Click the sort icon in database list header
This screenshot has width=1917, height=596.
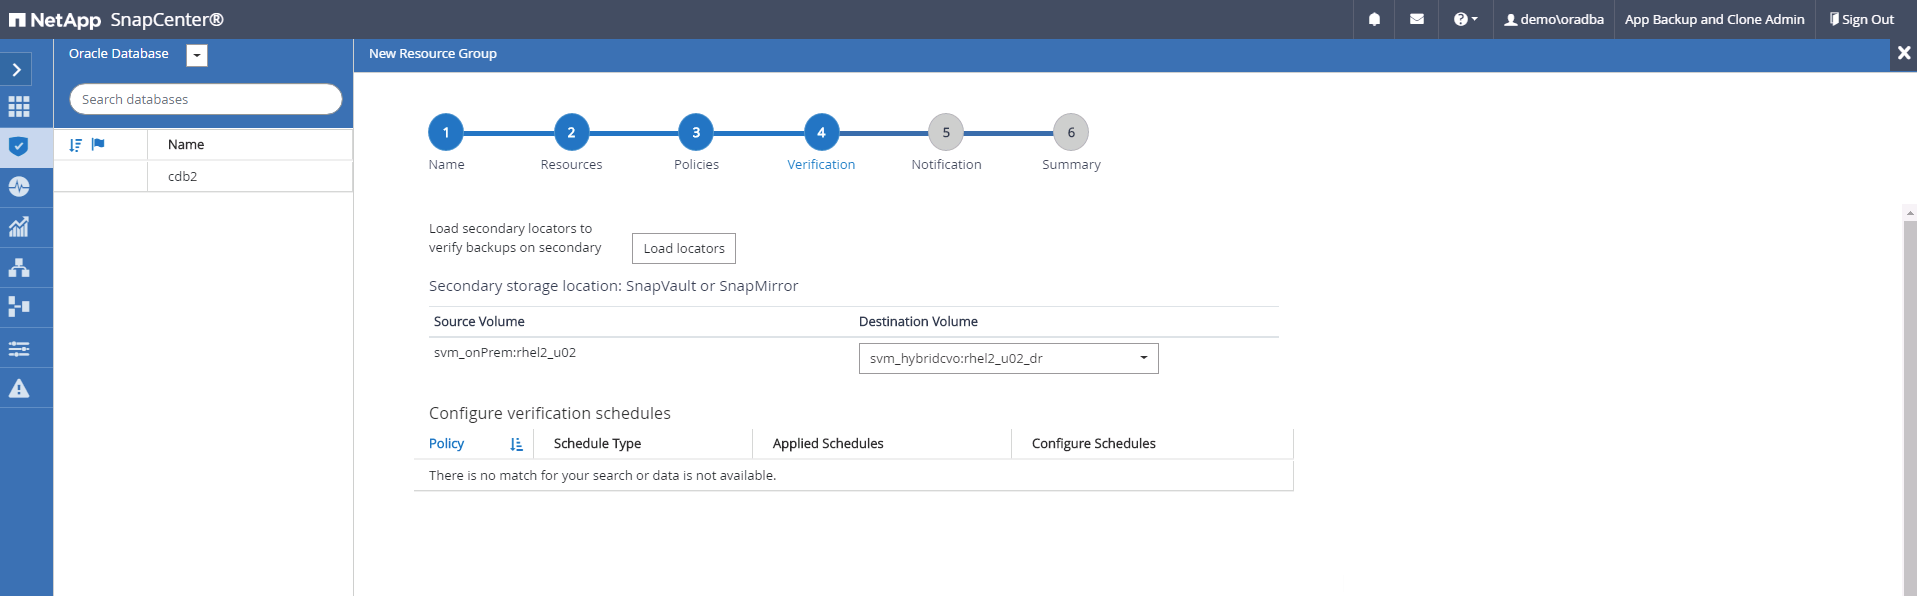pos(75,145)
